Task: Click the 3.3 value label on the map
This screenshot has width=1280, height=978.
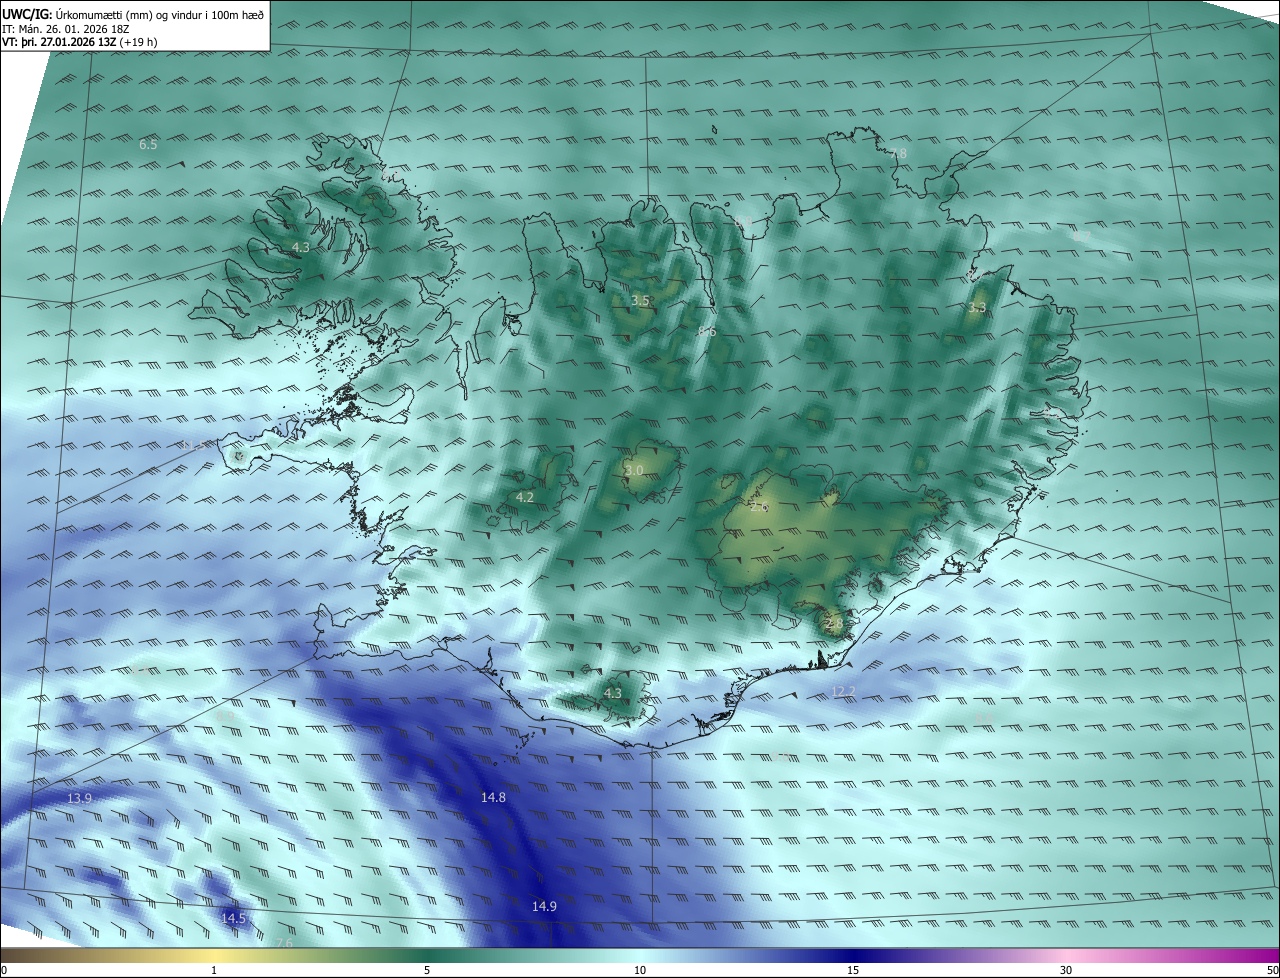Action: point(978,308)
